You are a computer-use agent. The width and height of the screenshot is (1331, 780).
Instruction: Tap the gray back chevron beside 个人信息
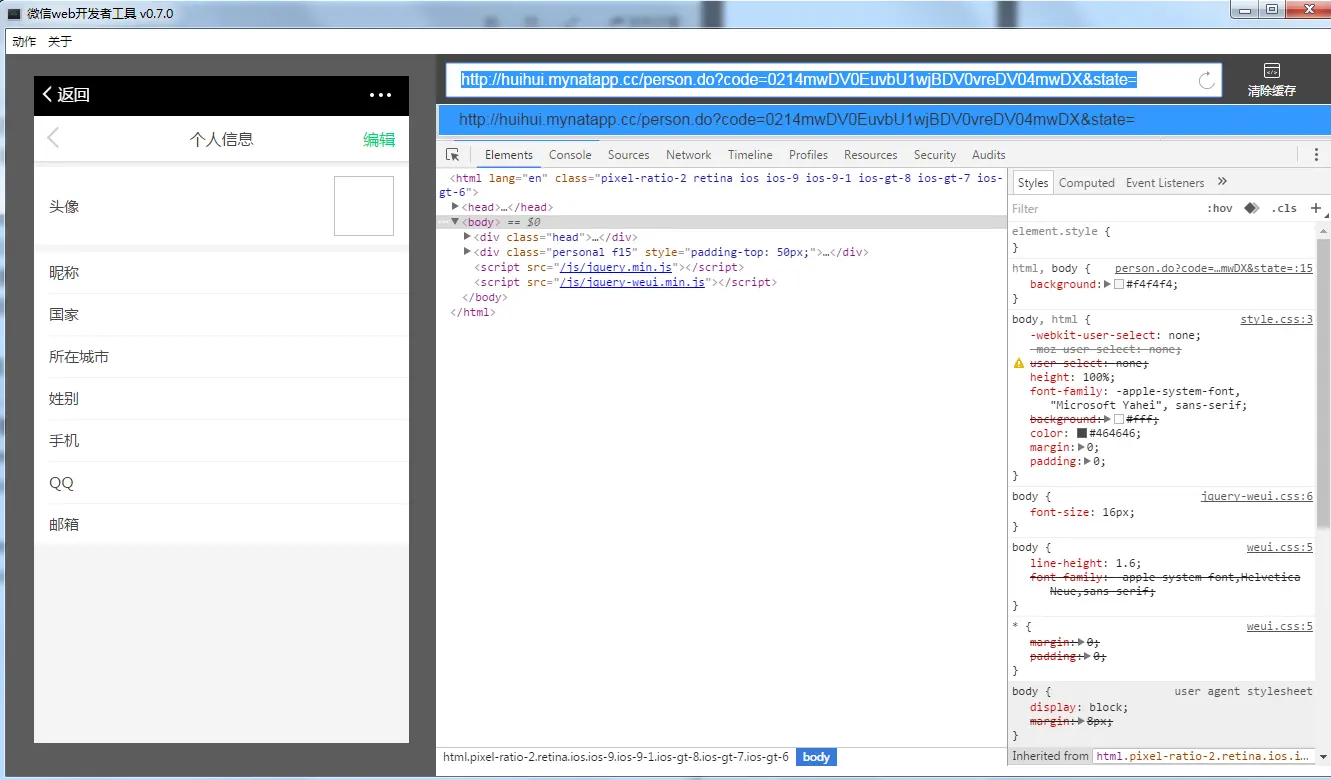coord(53,138)
